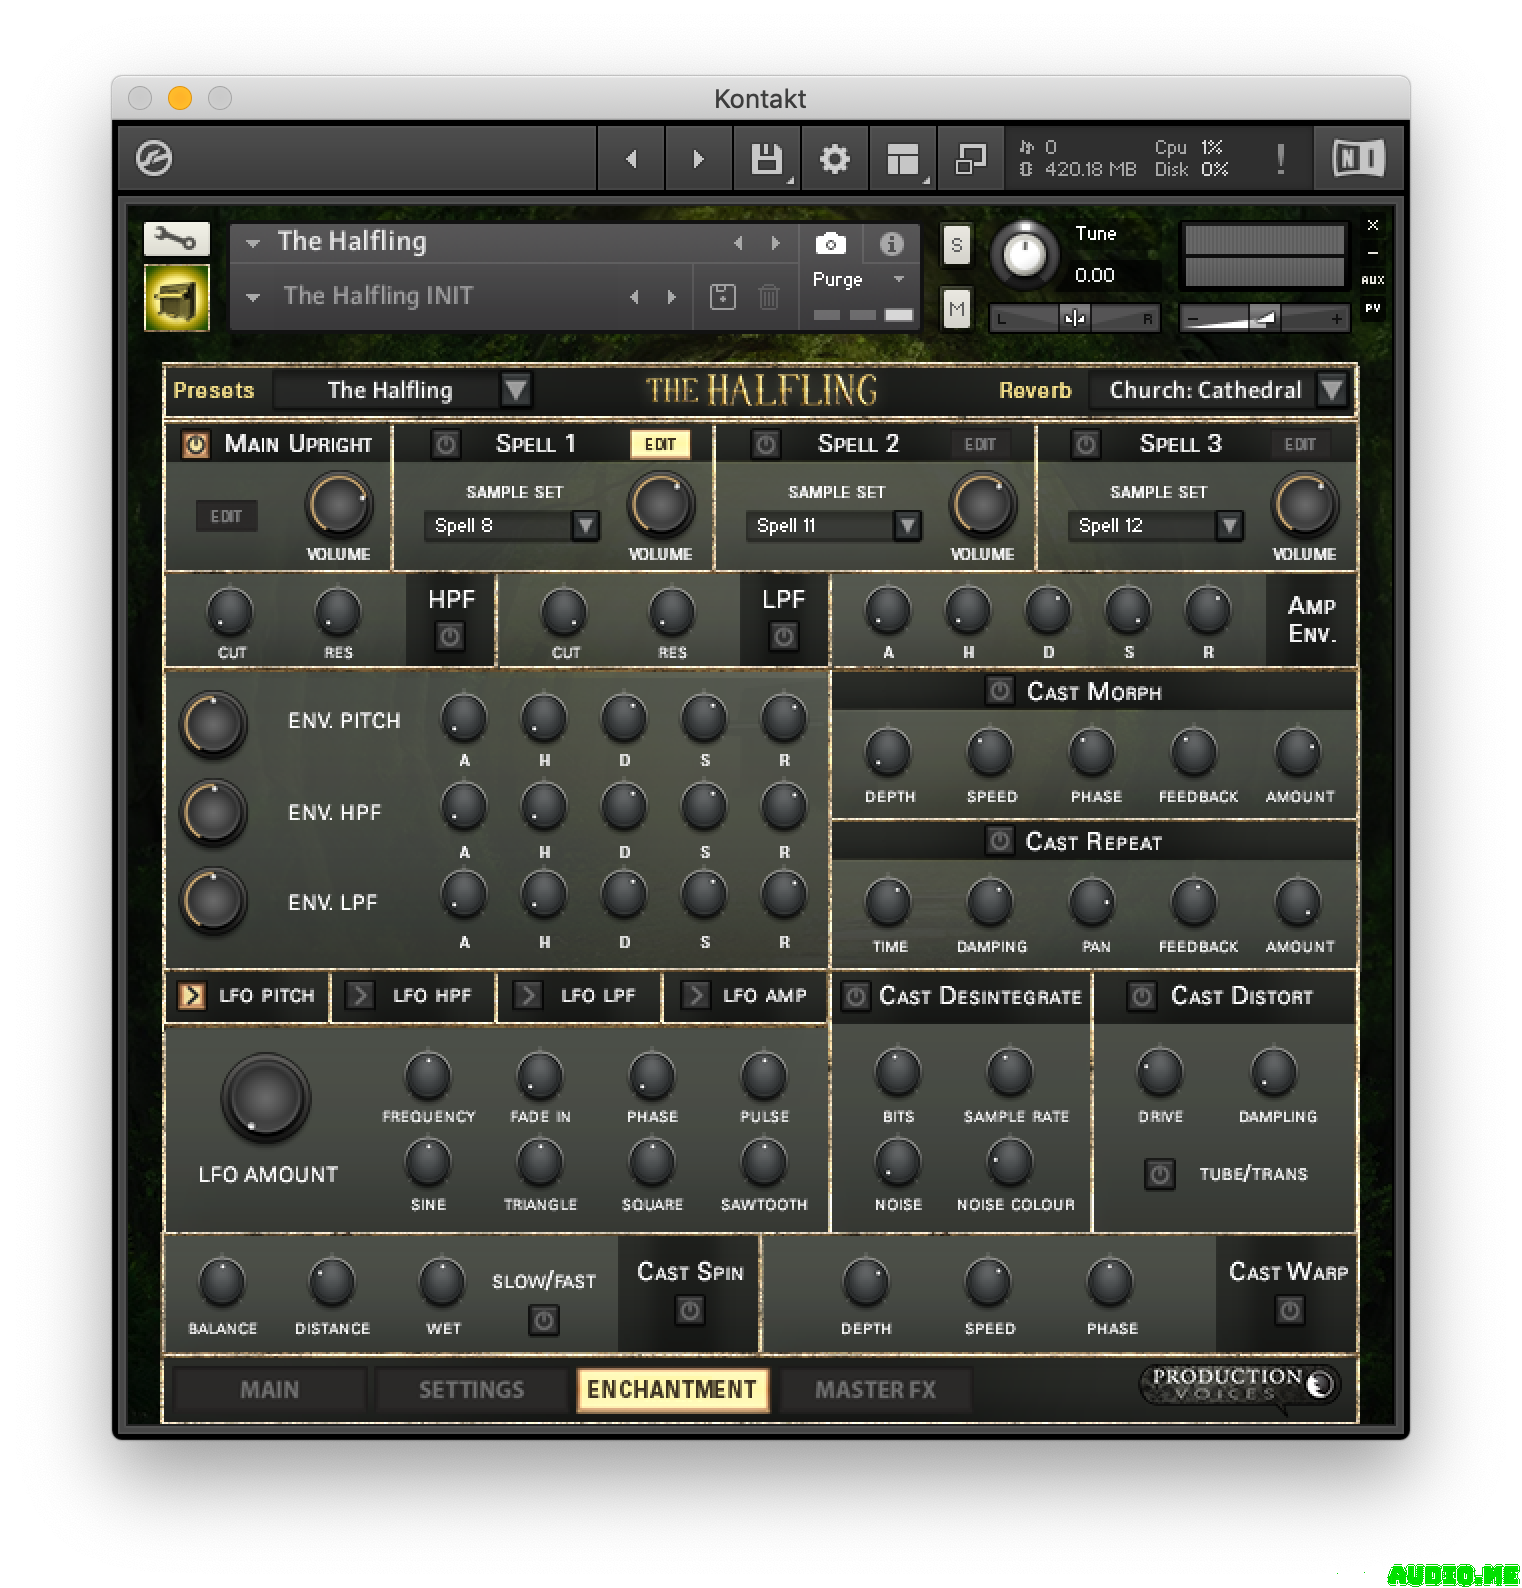Screen dimensions: 1522x1588
Task: Open the instrument info icon
Action: (x=891, y=243)
